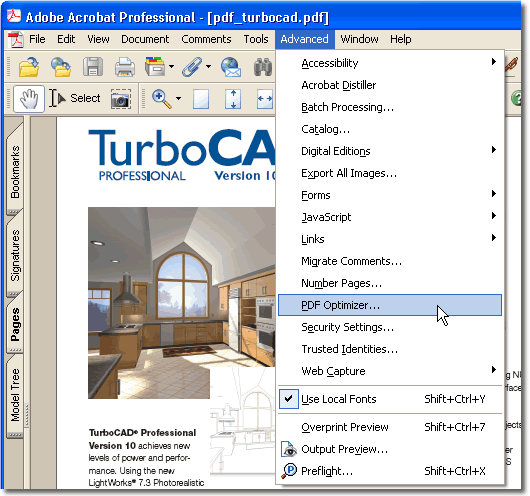The width and height of the screenshot is (530, 496).
Task: Choose Catalog menu entry
Action: (390, 129)
